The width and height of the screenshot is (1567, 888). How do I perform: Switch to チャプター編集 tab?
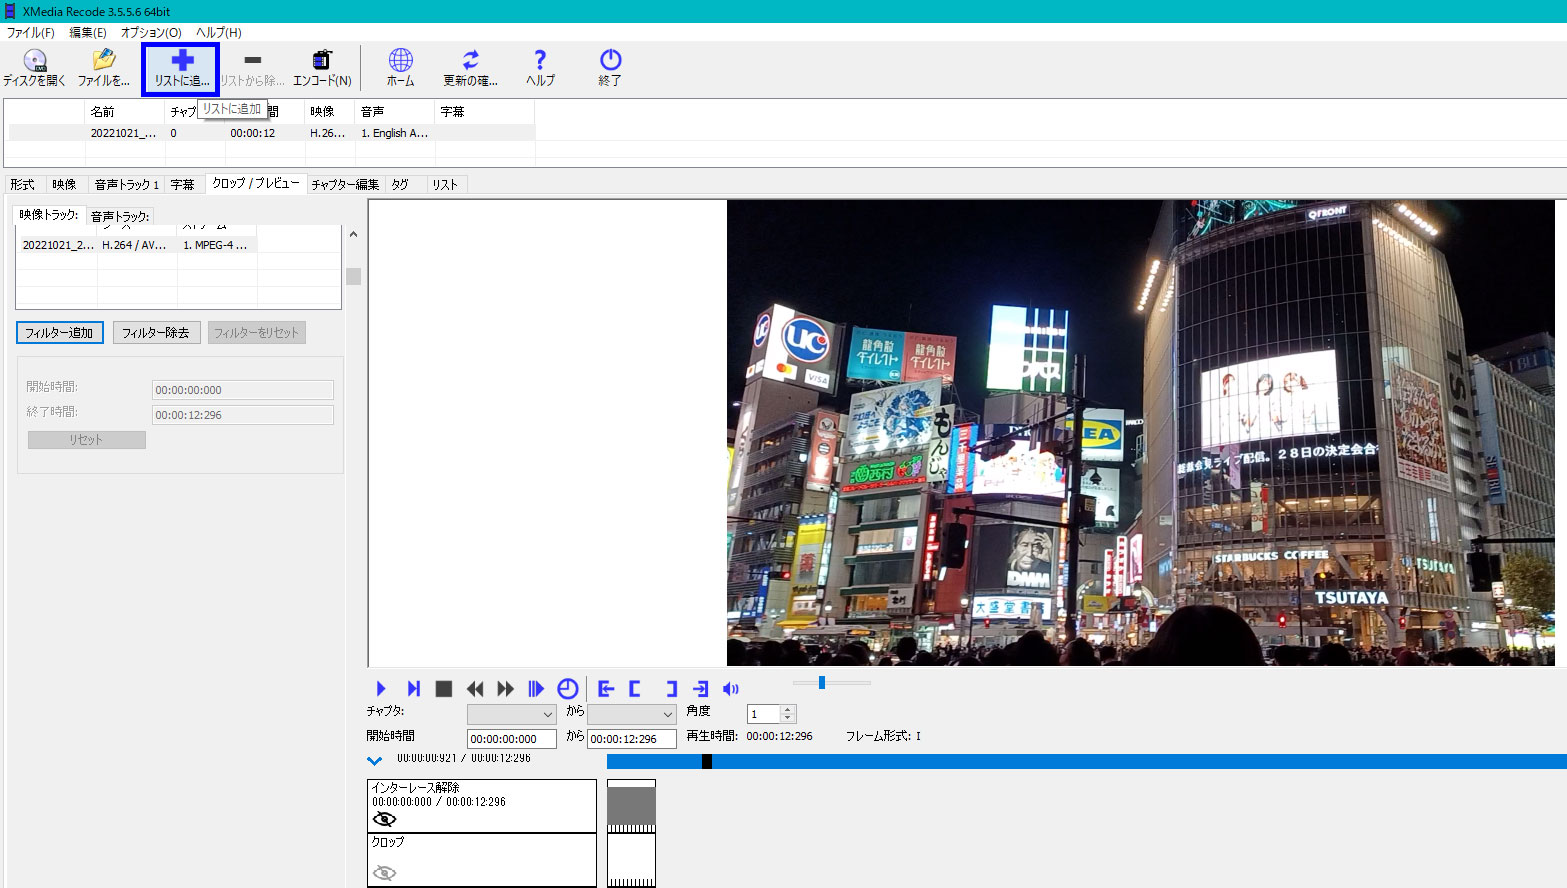point(345,184)
